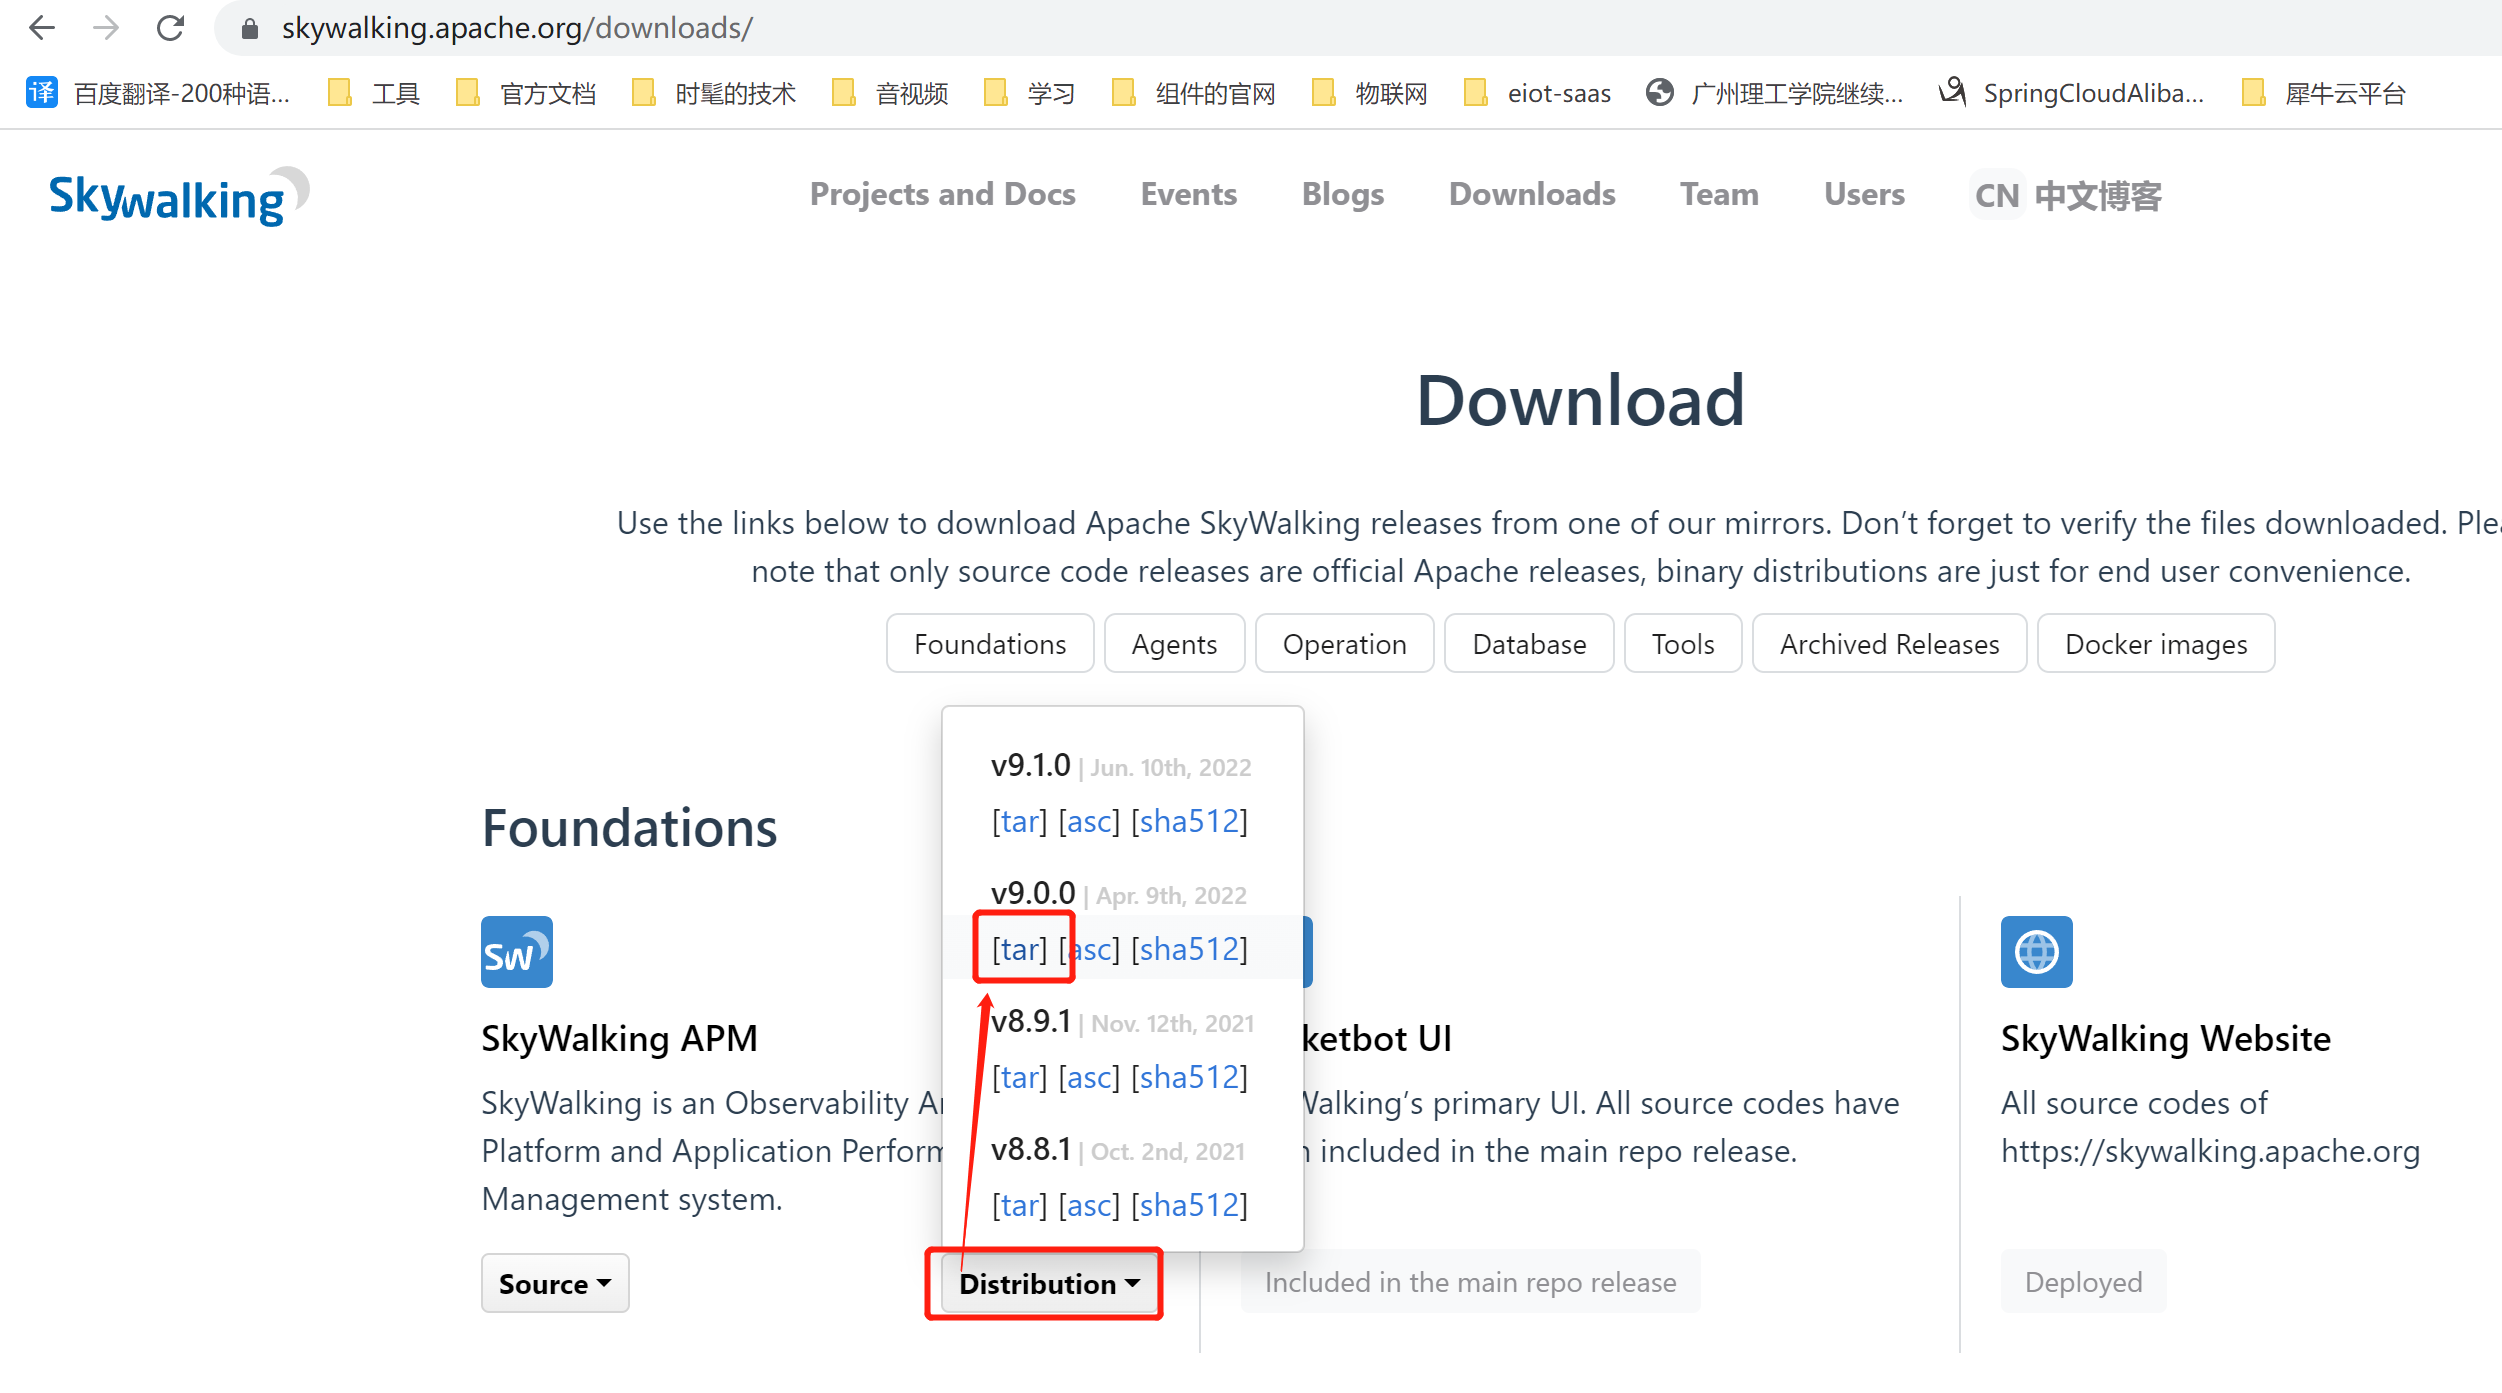Viewport: 2502px width, 1393px height.
Task: Click the SkyWalking Website globe icon
Action: coord(2036,952)
